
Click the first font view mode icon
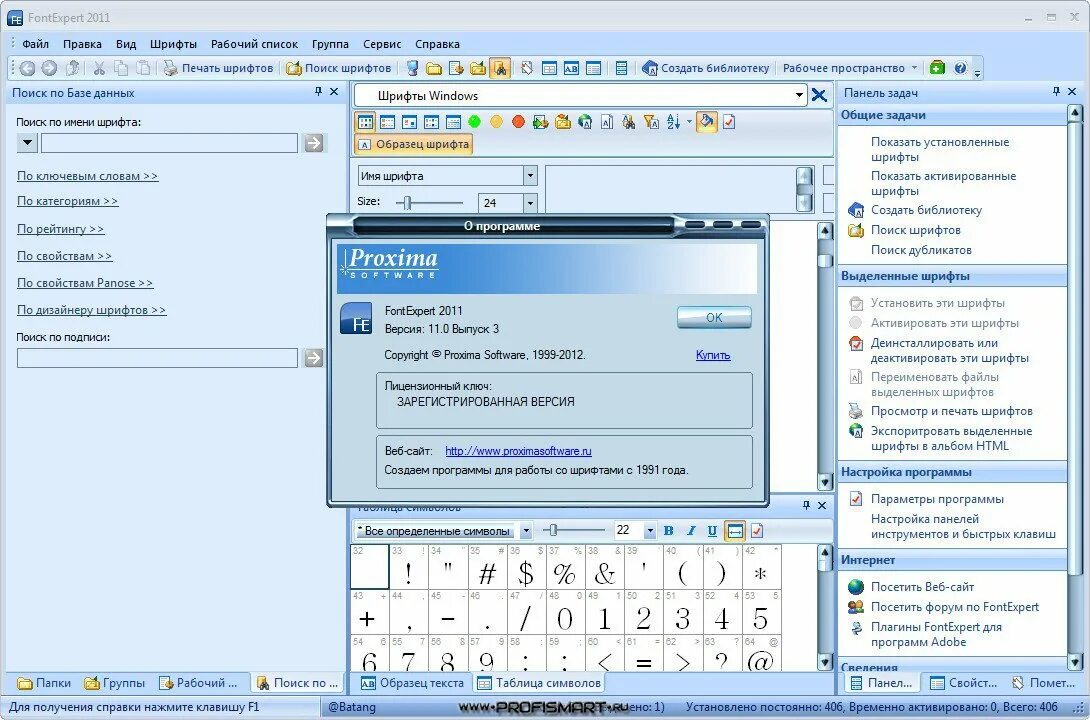(x=366, y=122)
